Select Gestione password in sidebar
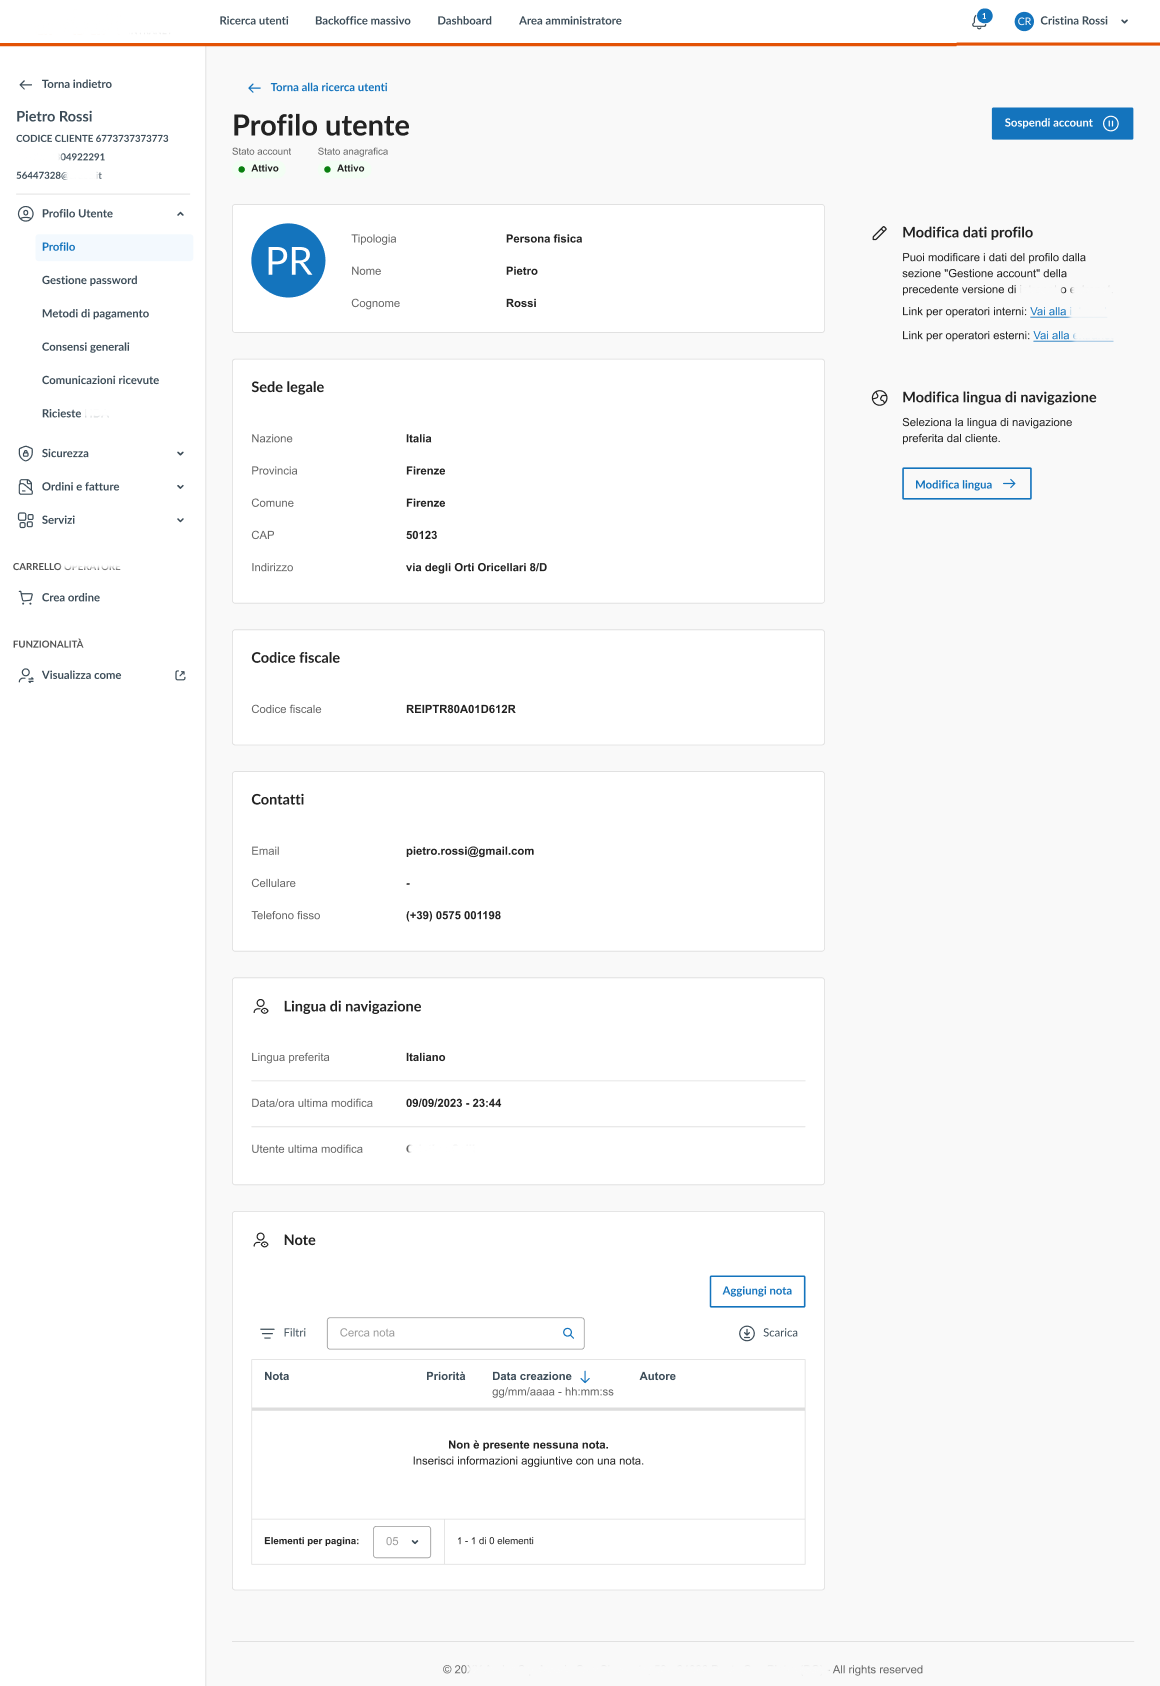Image resolution: width=1160 pixels, height=1686 pixels. click(x=90, y=281)
